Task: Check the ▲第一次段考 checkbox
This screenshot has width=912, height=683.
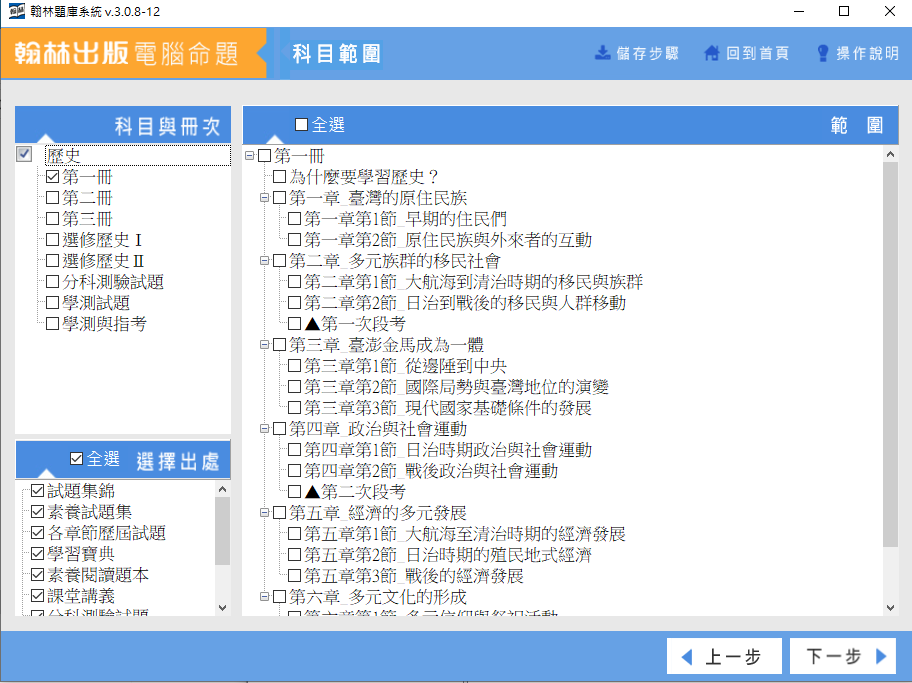Action: [294, 324]
